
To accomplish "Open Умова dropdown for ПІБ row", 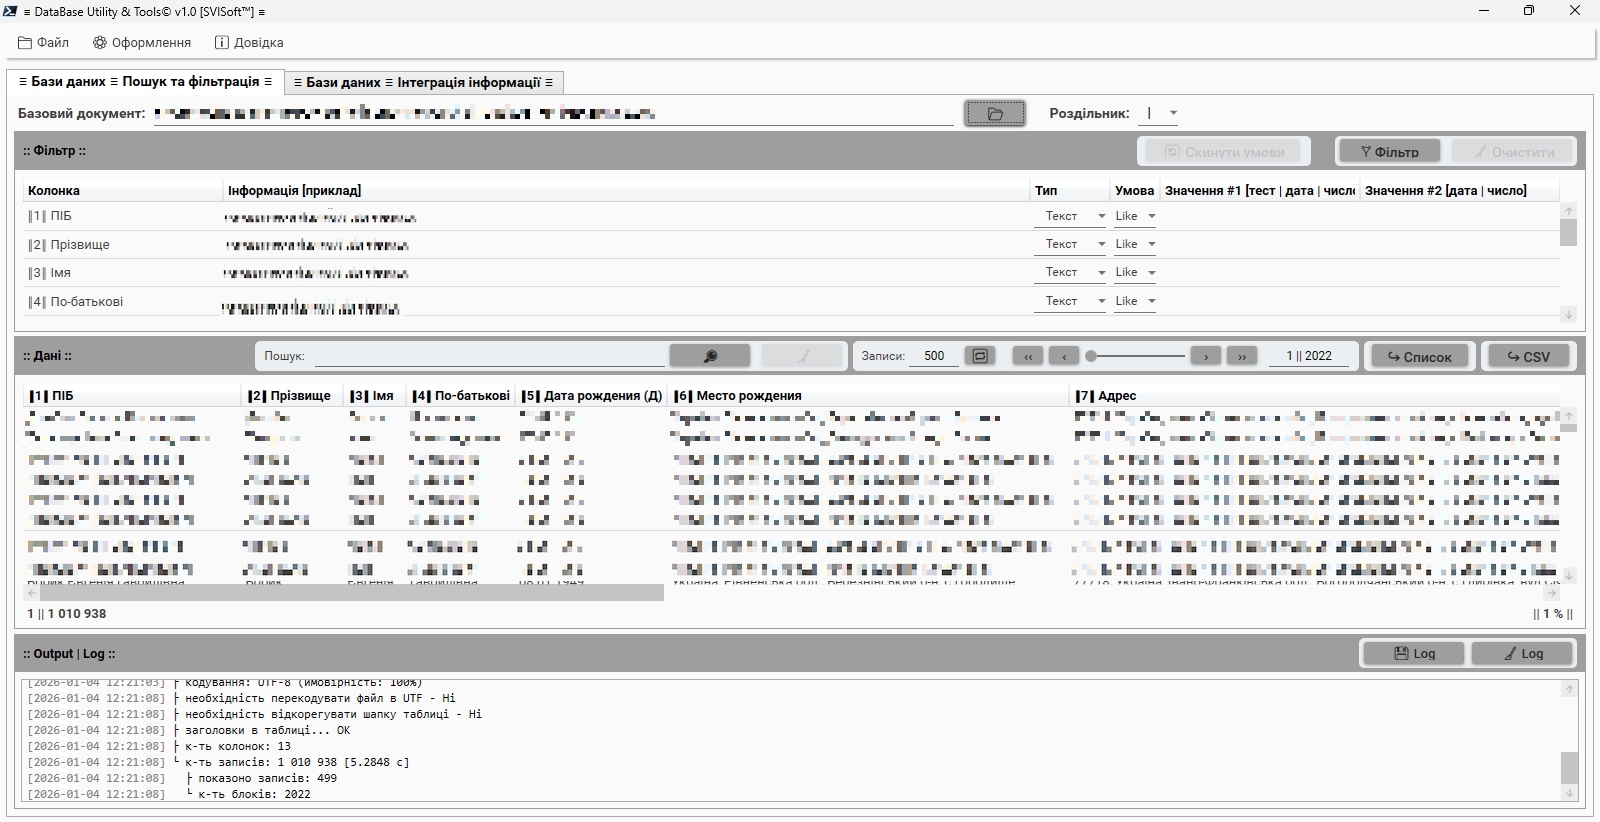I will point(1135,216).
